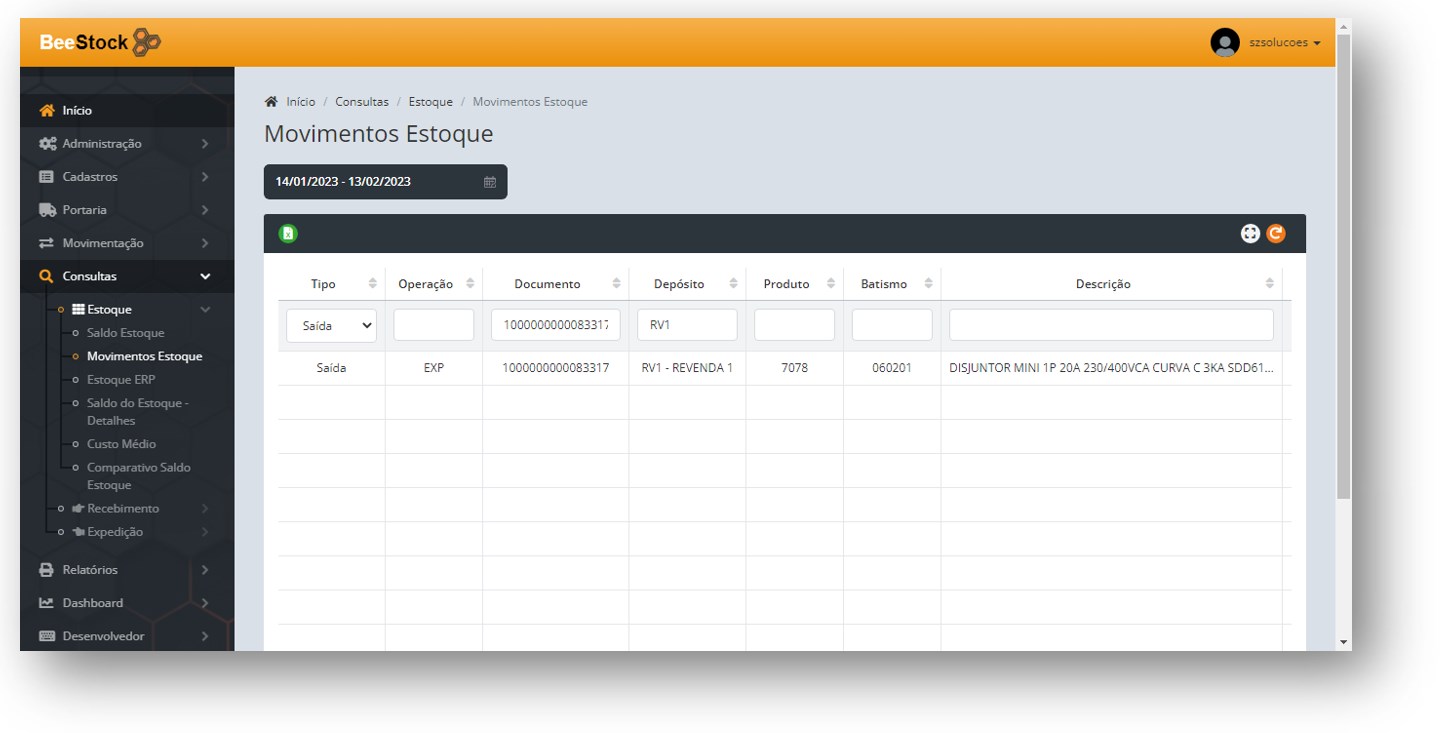Sort table by Documento column
Image resolution: width=1450 pixels, height=733 pixels.
[616, 284]
